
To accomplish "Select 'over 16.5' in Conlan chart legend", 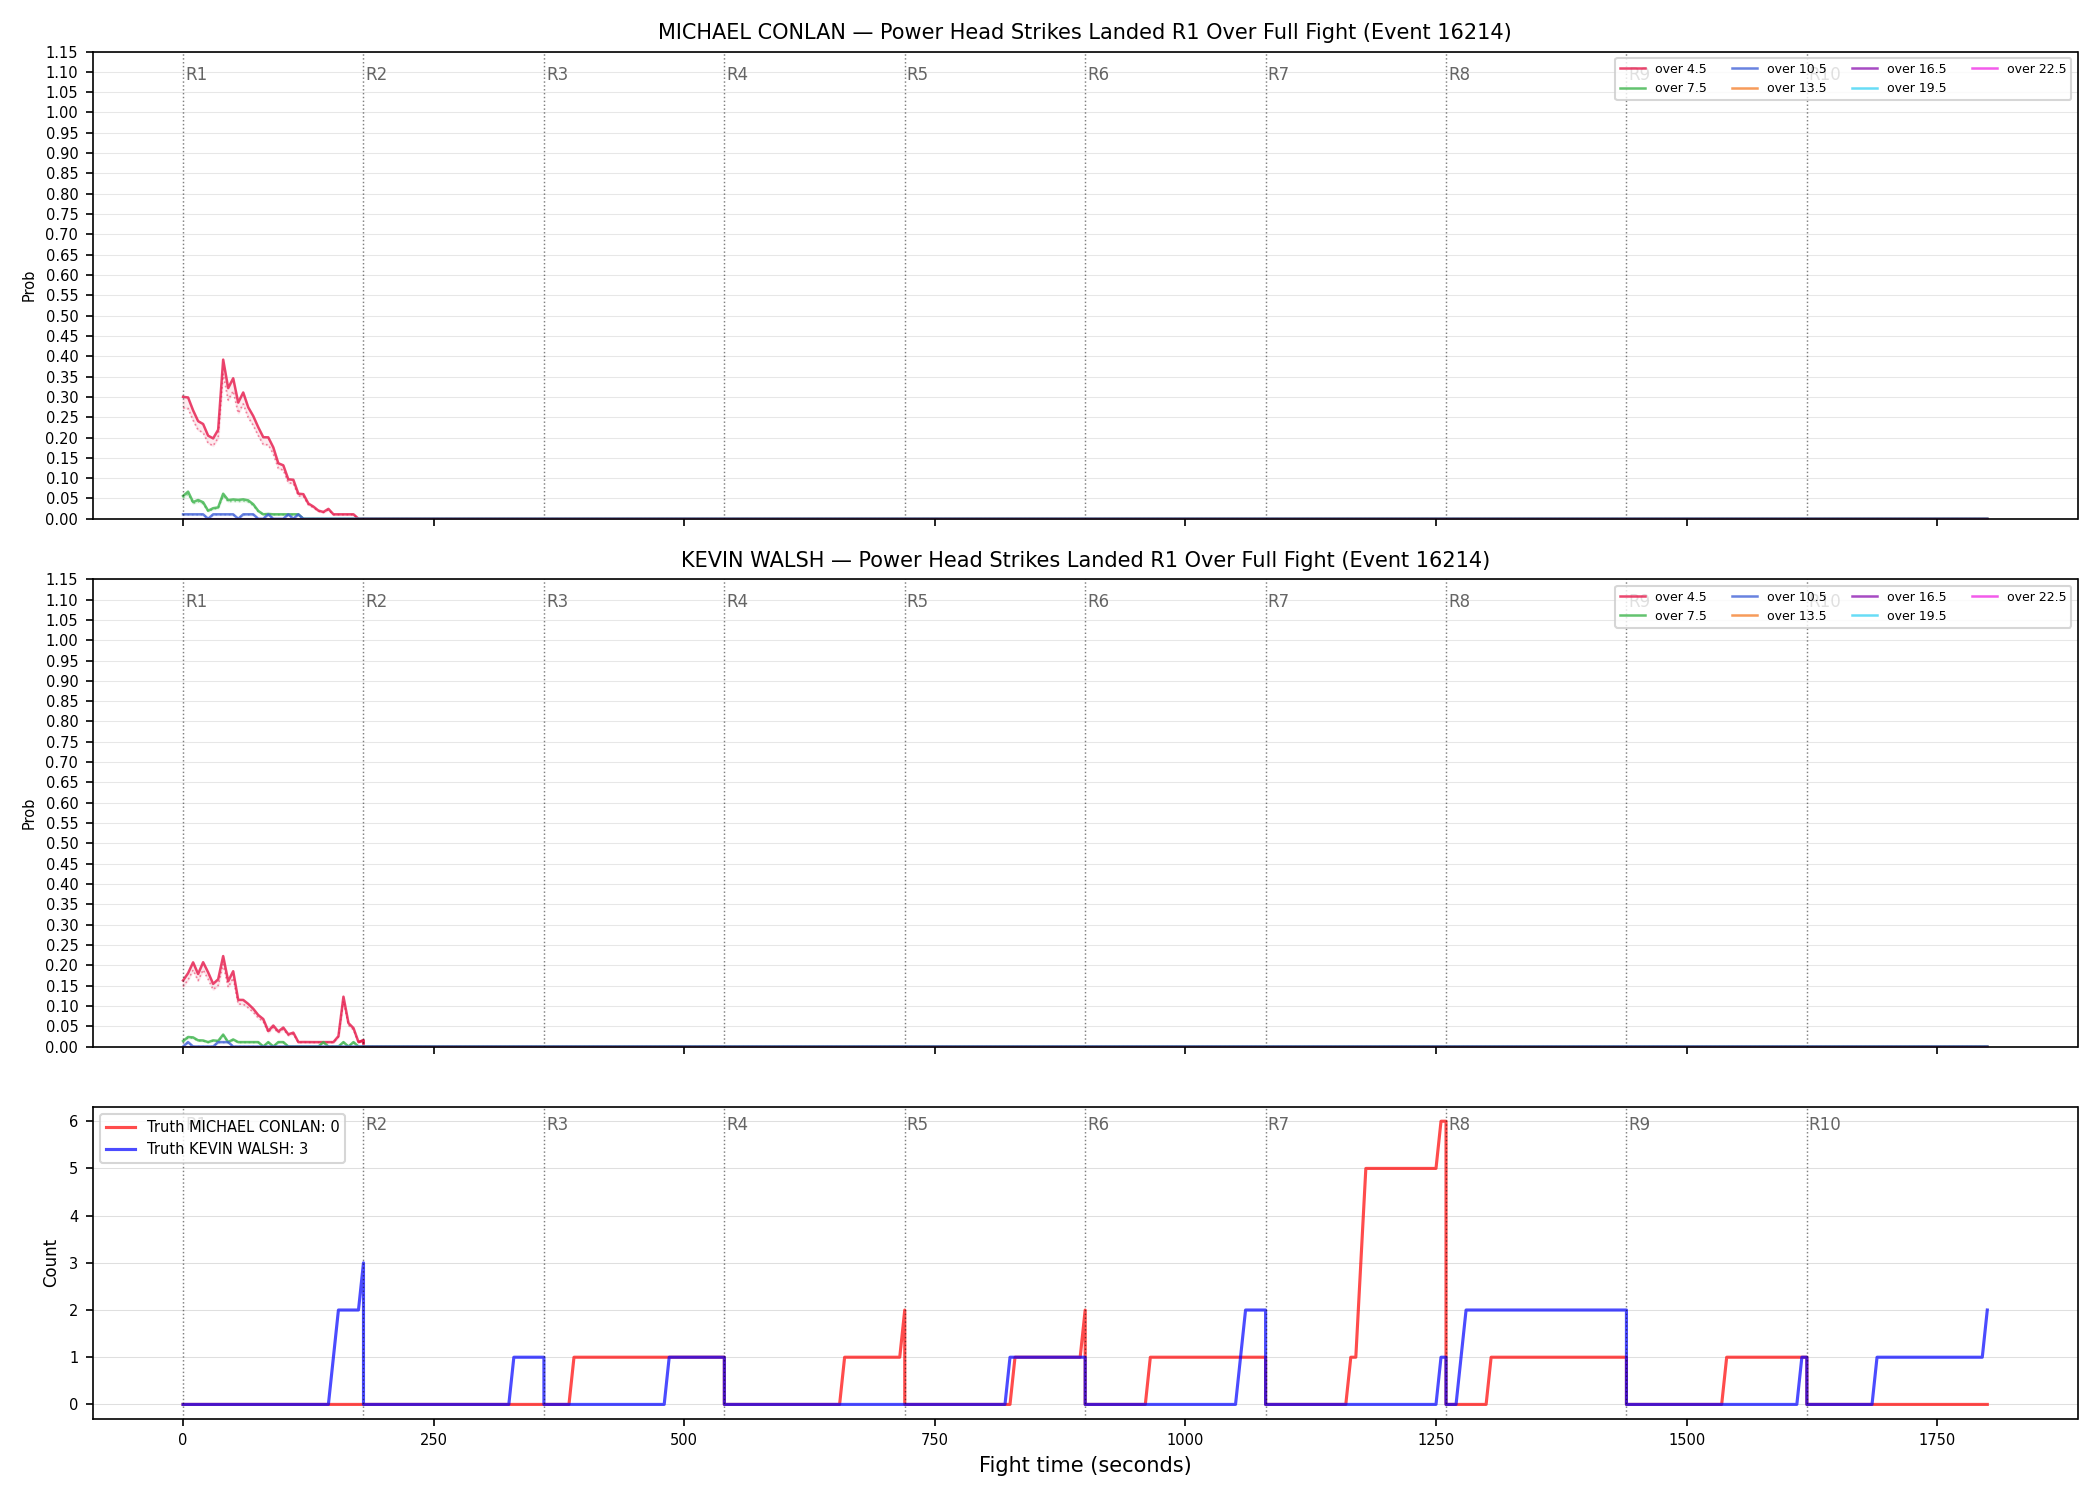I will pos(1899,69).
